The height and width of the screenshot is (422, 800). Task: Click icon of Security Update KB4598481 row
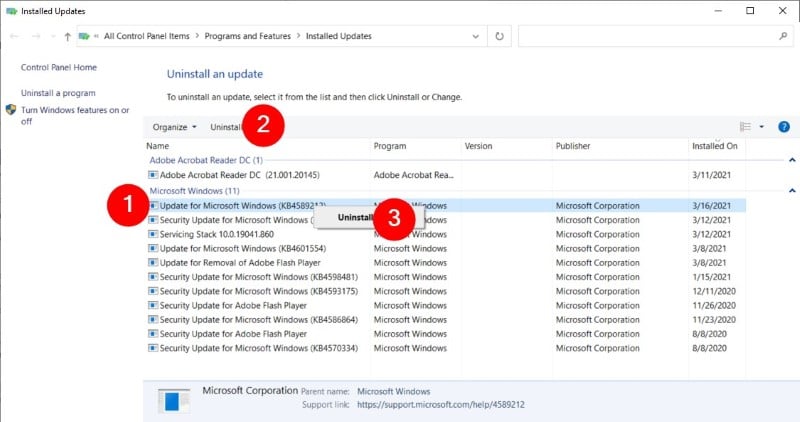153,277
